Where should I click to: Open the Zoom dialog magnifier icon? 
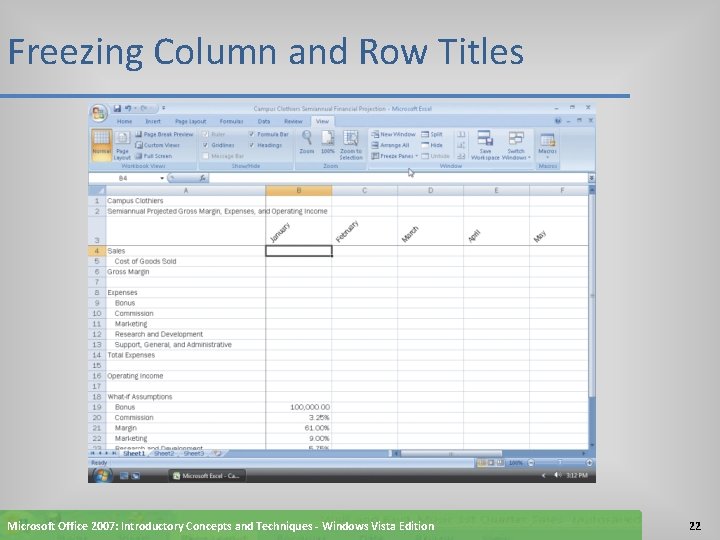click(307, 142)
